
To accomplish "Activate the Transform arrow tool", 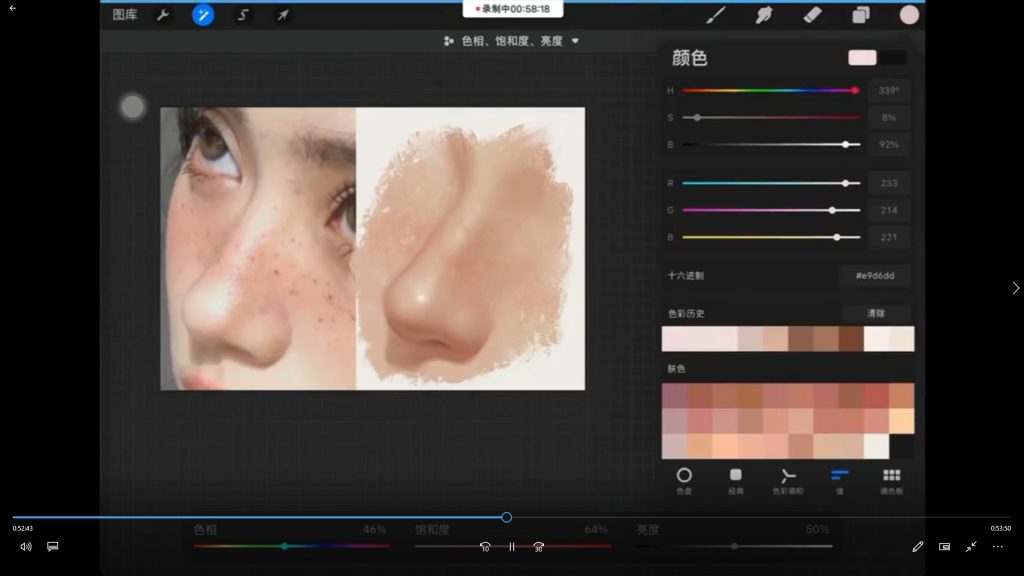I will pos(283,15).
